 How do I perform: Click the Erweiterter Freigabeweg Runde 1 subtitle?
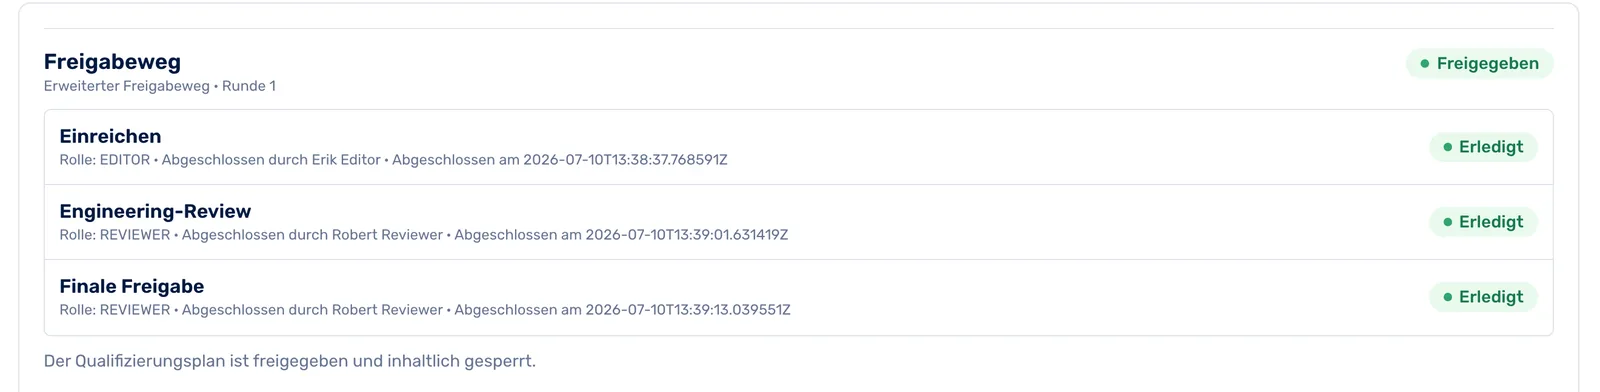(x=160, y=86)
